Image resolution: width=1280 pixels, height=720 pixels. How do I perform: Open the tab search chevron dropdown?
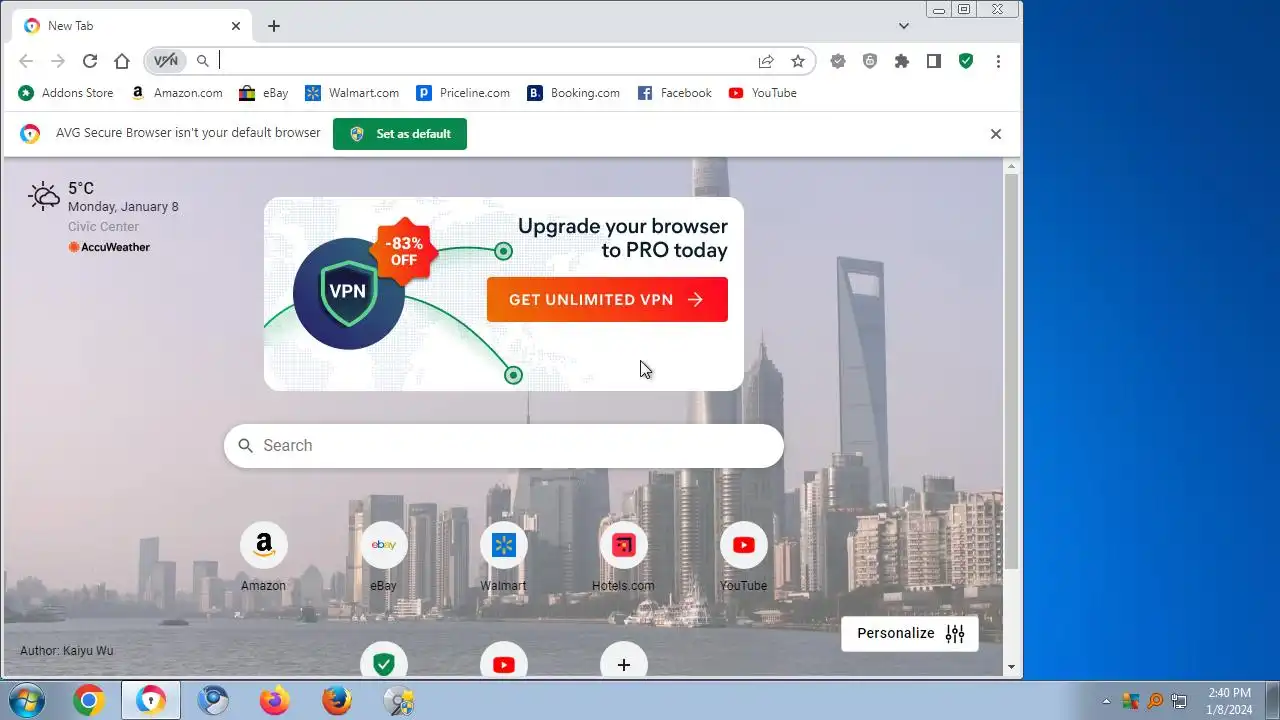[904, 26]
